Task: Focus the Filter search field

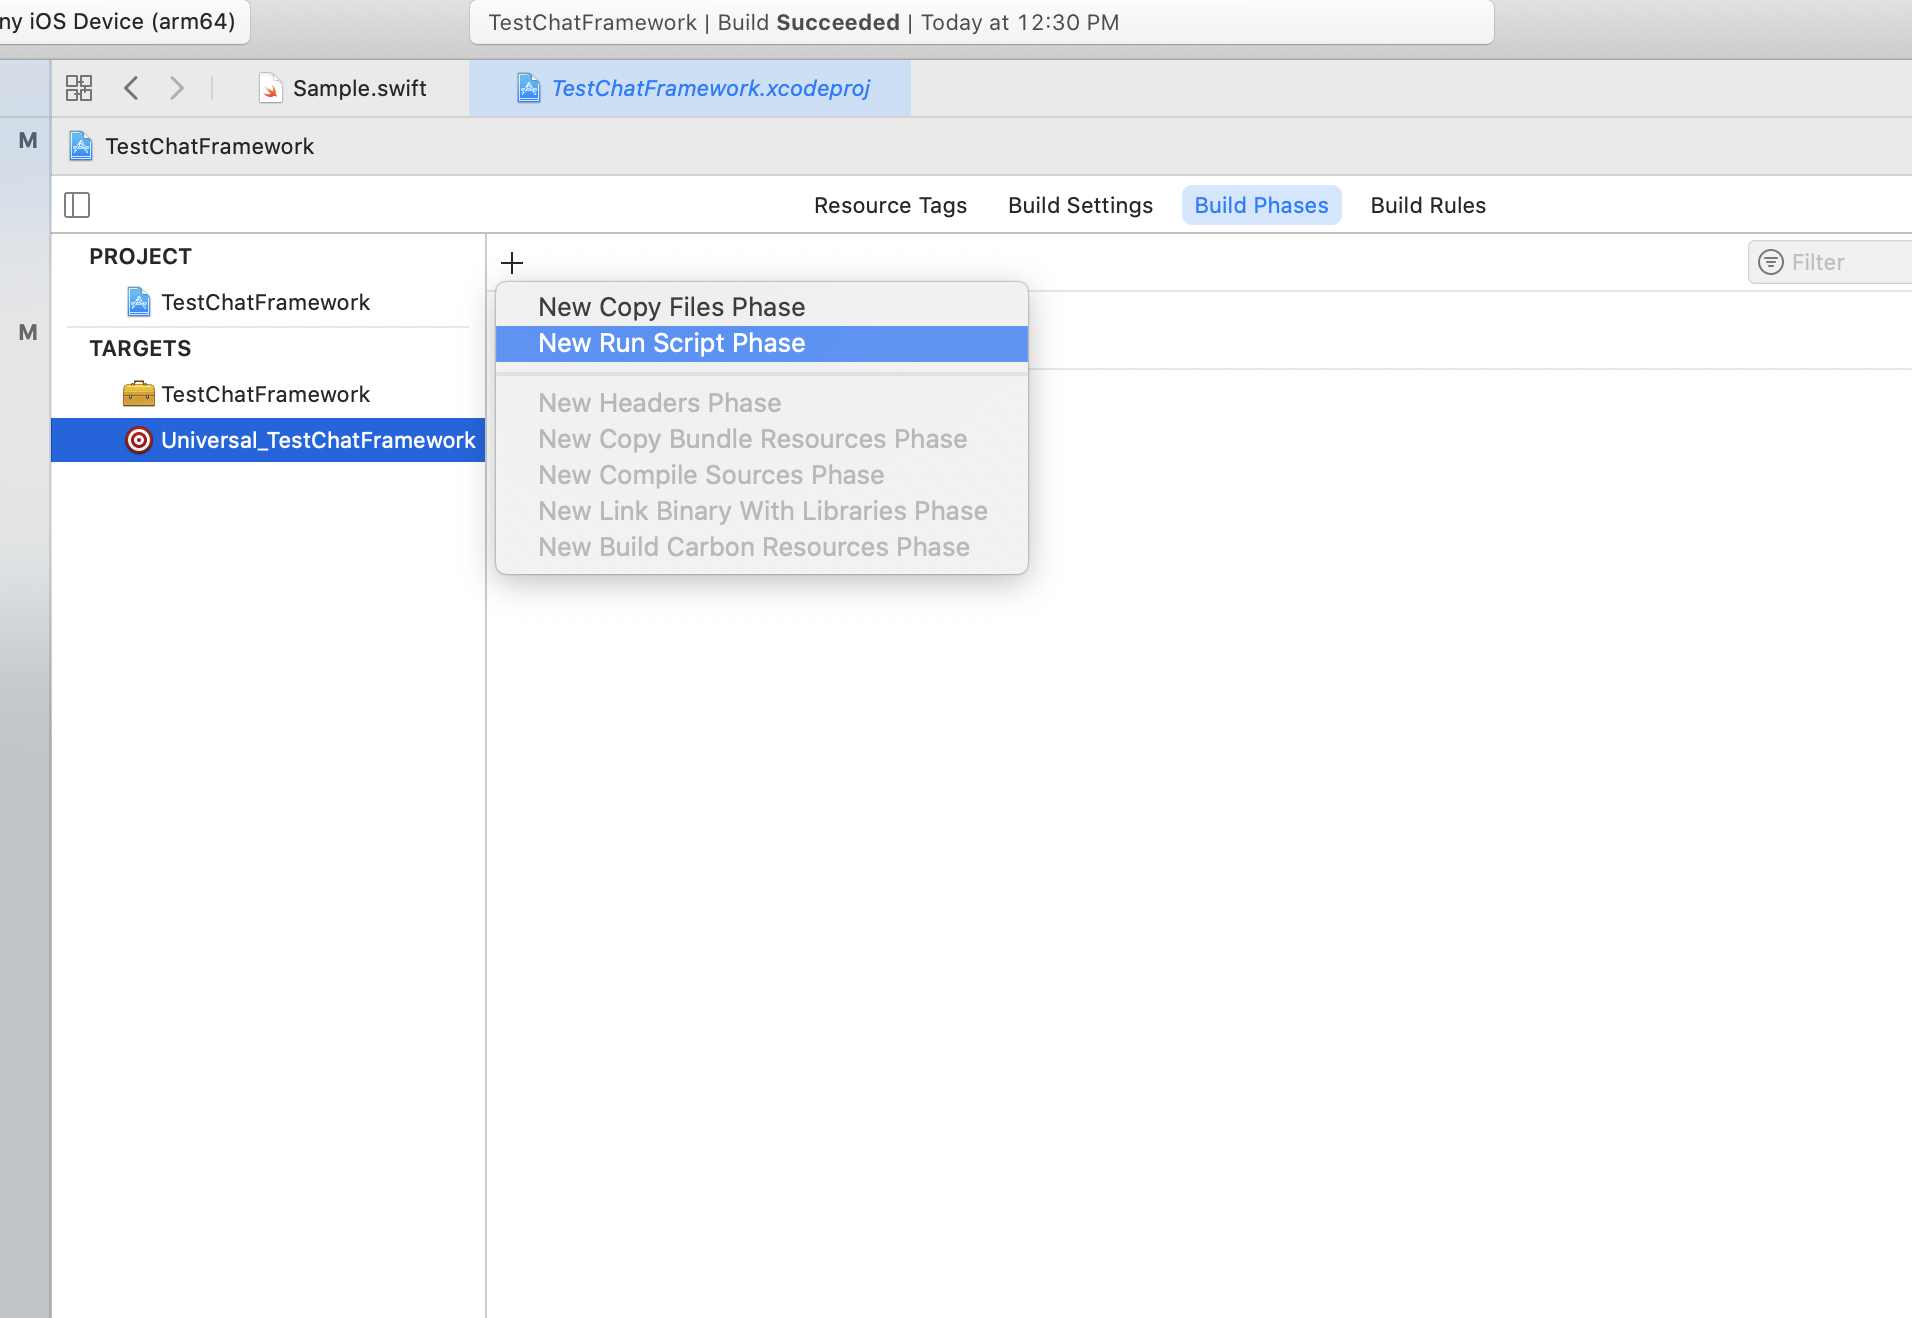Action: (x=1830, y=262)
